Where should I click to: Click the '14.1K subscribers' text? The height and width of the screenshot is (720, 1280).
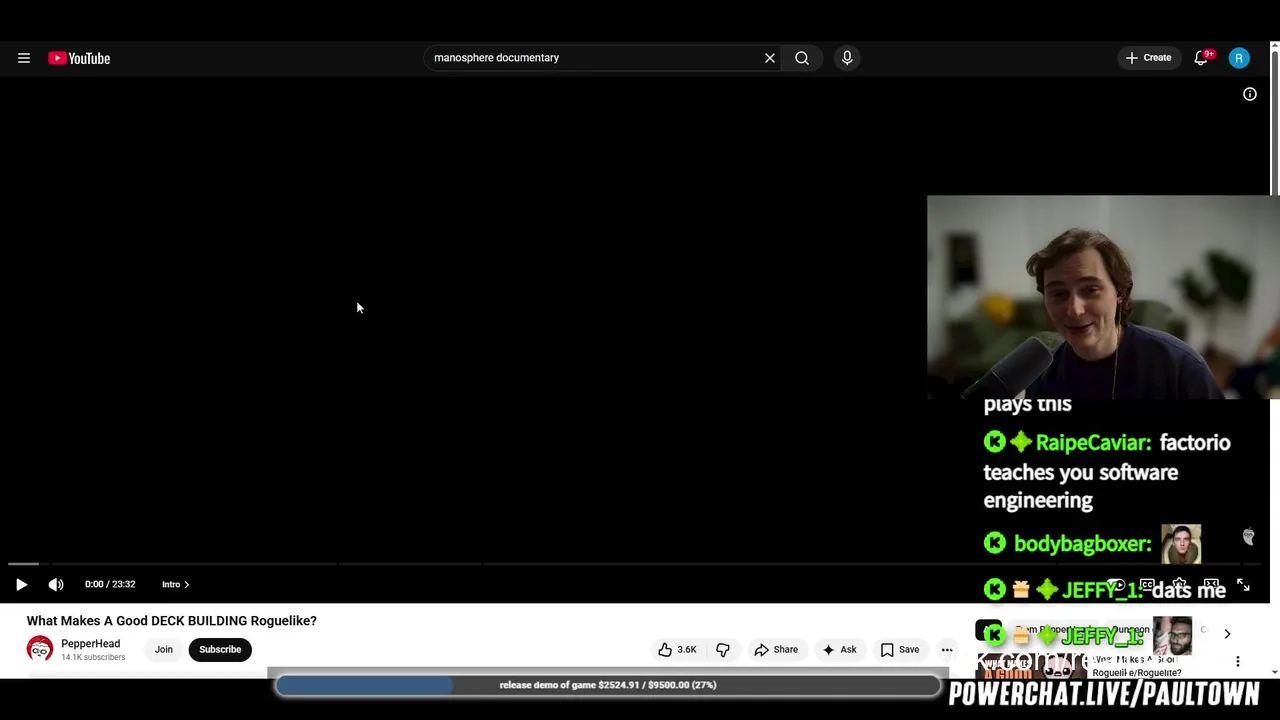[93, 658]
